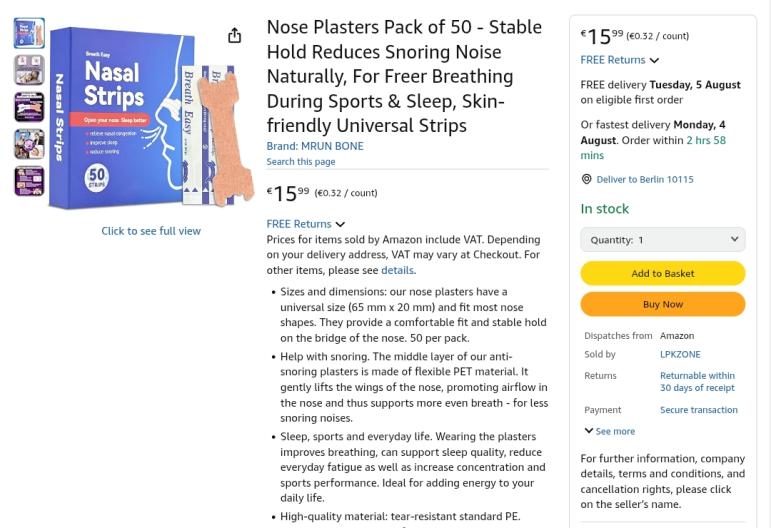Expand FREE Returns below the main price
The width and height of the screenshot is (771, 528).
(x=305, y=224)
